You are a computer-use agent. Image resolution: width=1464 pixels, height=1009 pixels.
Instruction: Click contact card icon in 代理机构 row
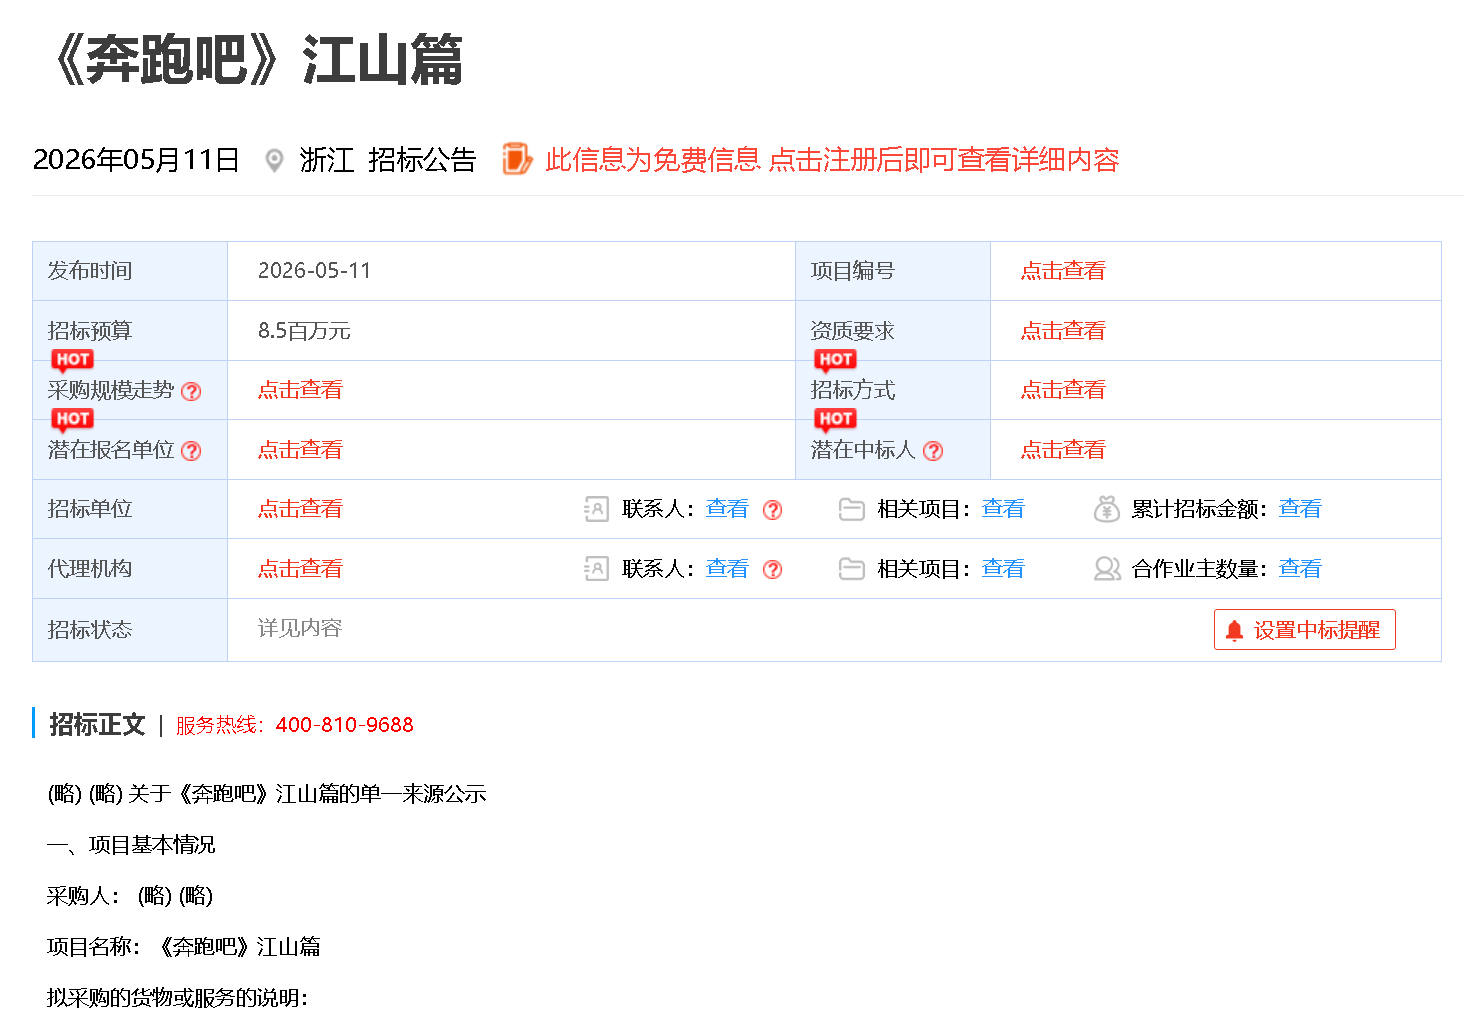tap(596, 569)
